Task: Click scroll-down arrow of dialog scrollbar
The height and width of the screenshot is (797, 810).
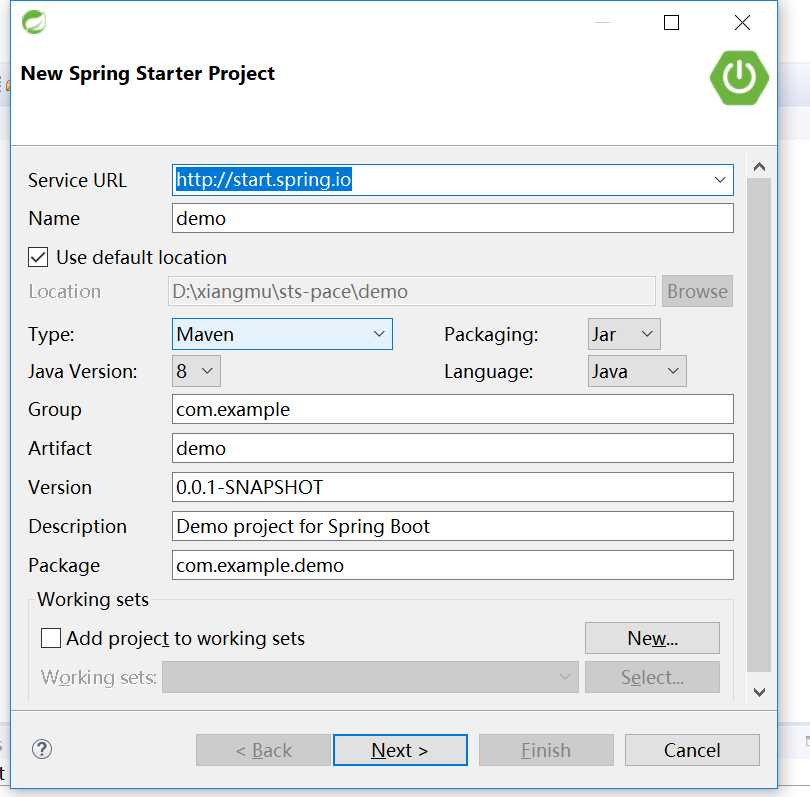Action: (759, 692)
